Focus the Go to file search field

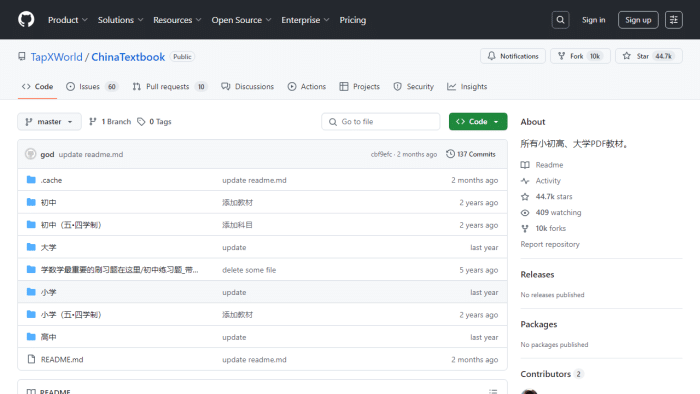coord(380,121)
